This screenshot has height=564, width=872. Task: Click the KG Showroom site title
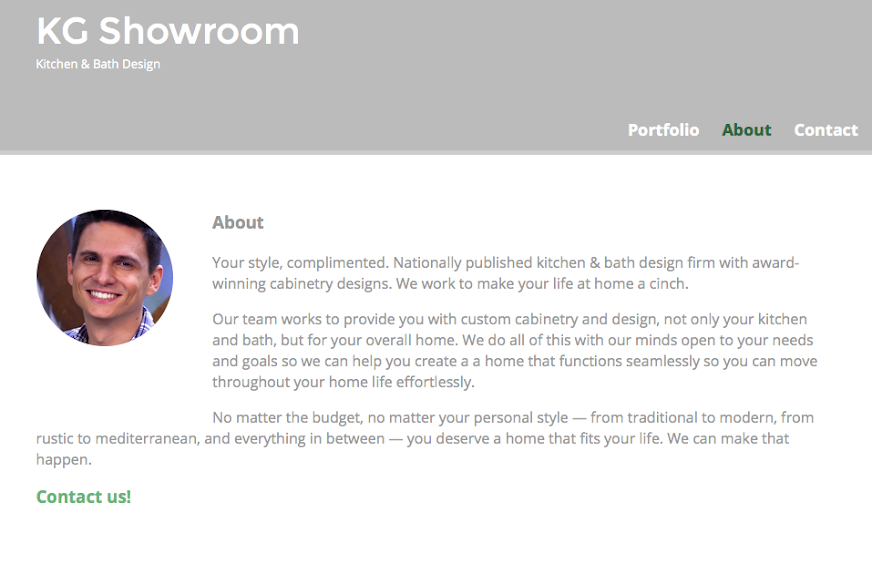168,31
